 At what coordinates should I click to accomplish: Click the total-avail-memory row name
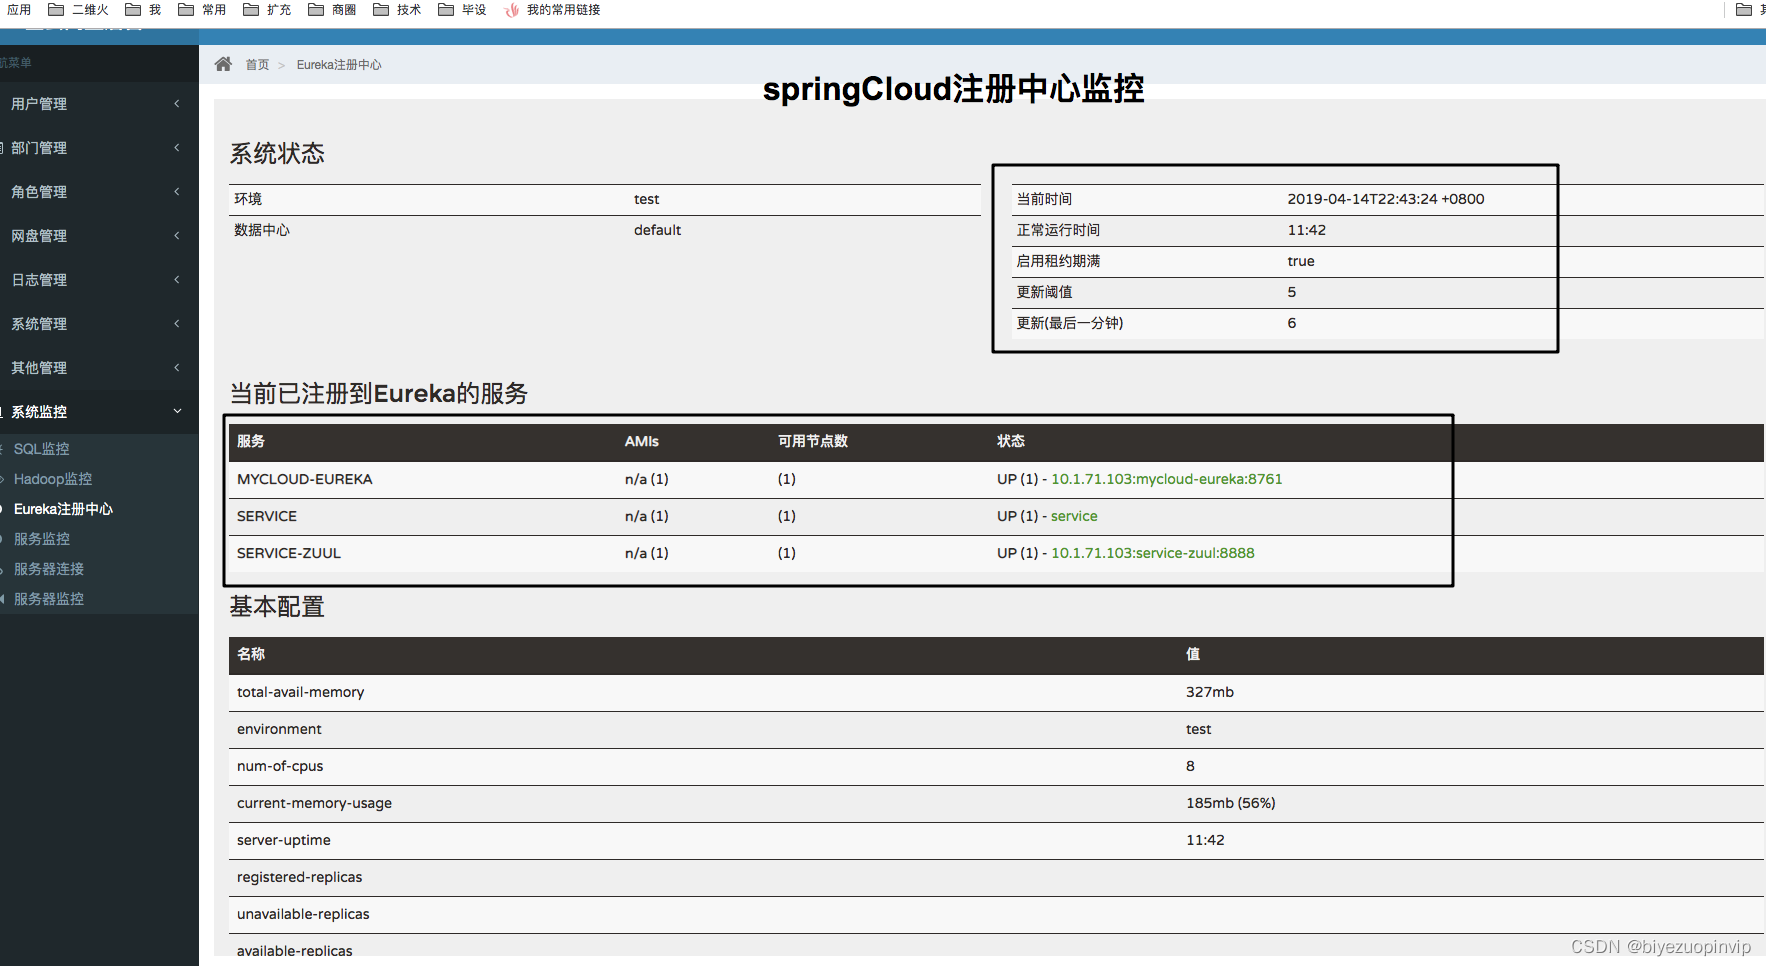(x=300, y=692)
